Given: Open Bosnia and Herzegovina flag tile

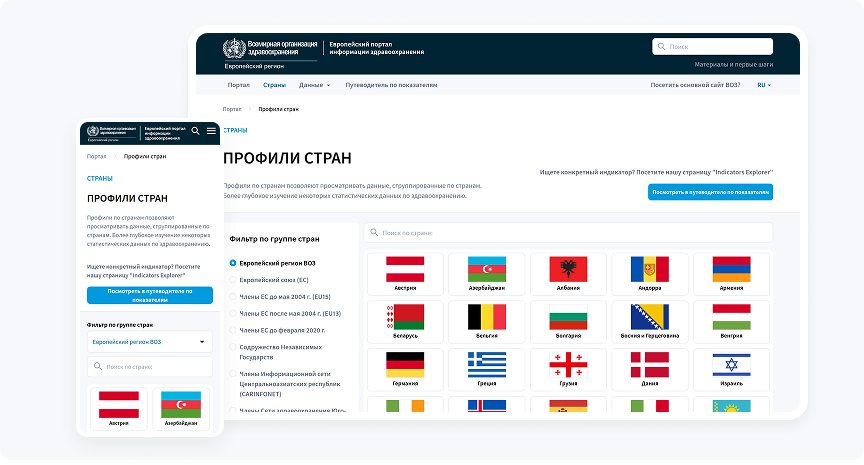Looking at the screenshot, I should click(x=650, y=321).
